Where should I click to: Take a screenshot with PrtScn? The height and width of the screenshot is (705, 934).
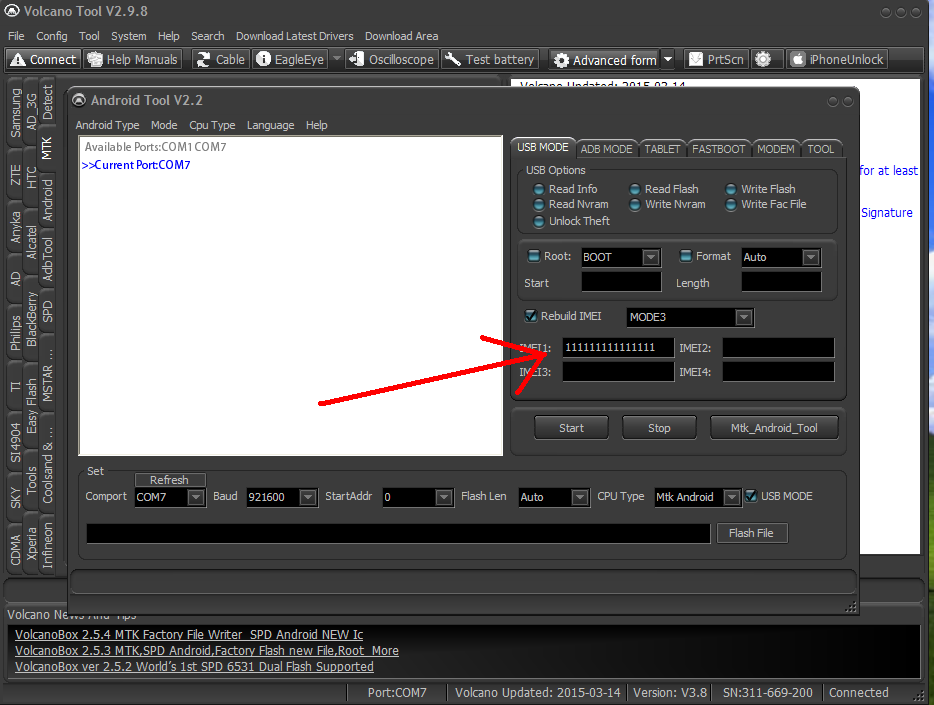tap(717, 60)
